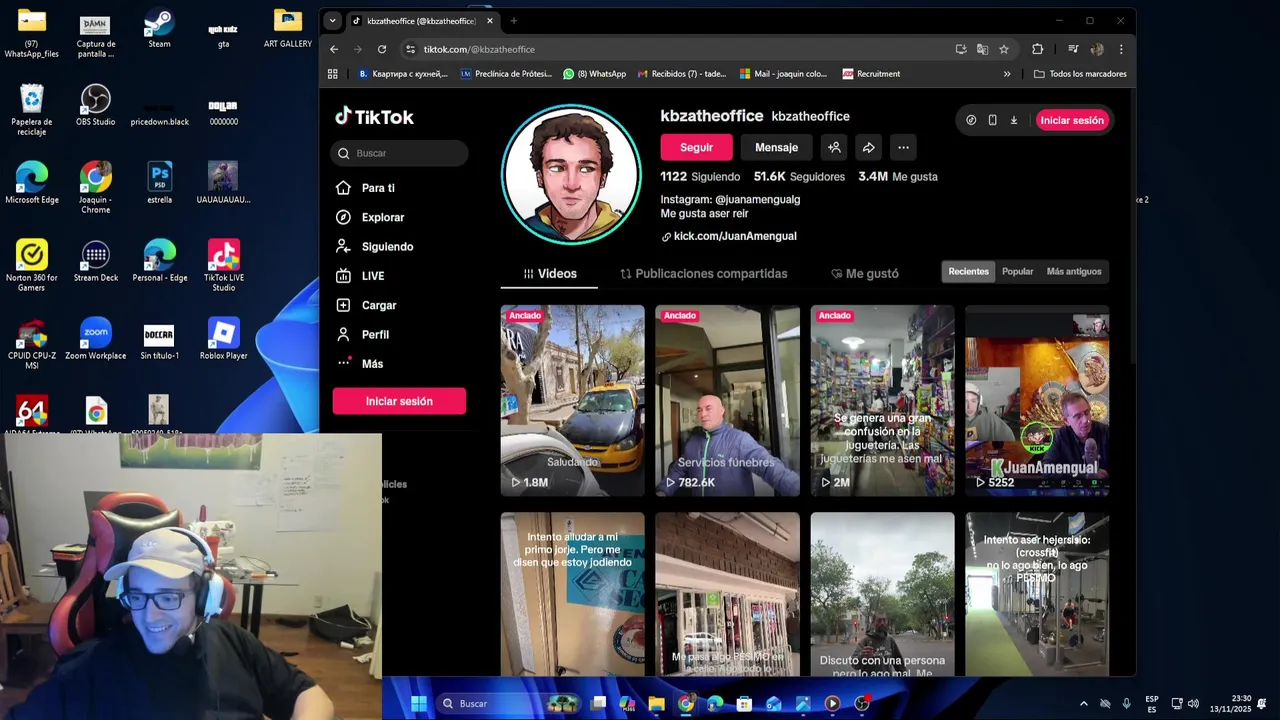Open the crossfit hejersisio video

(1037, 595)
